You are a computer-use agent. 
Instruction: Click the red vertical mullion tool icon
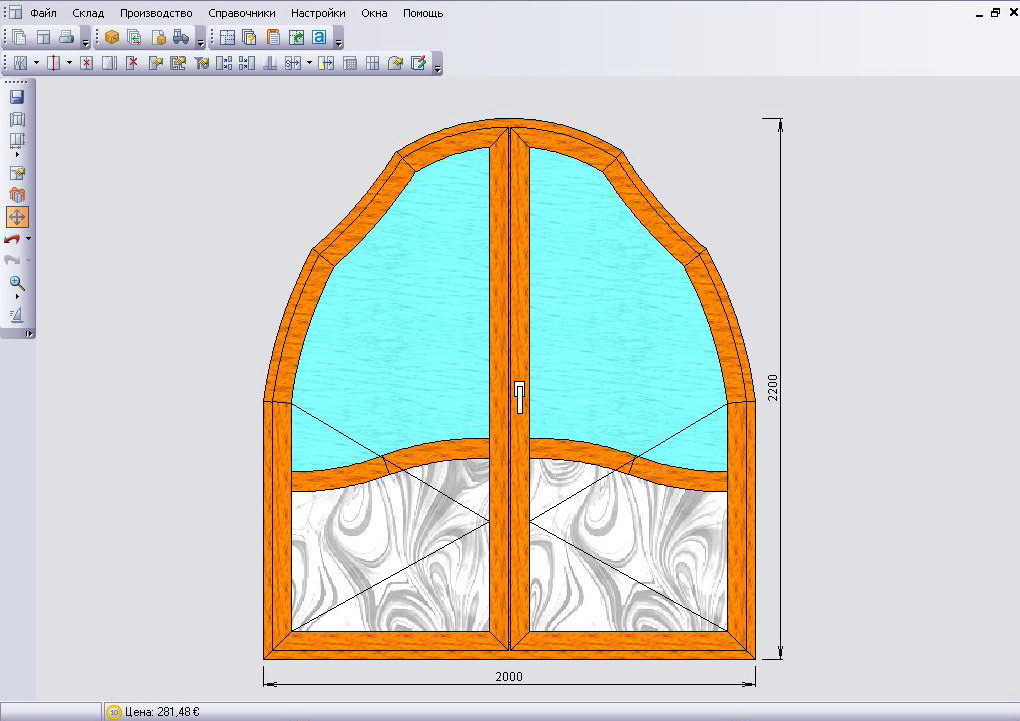[53, 62]
